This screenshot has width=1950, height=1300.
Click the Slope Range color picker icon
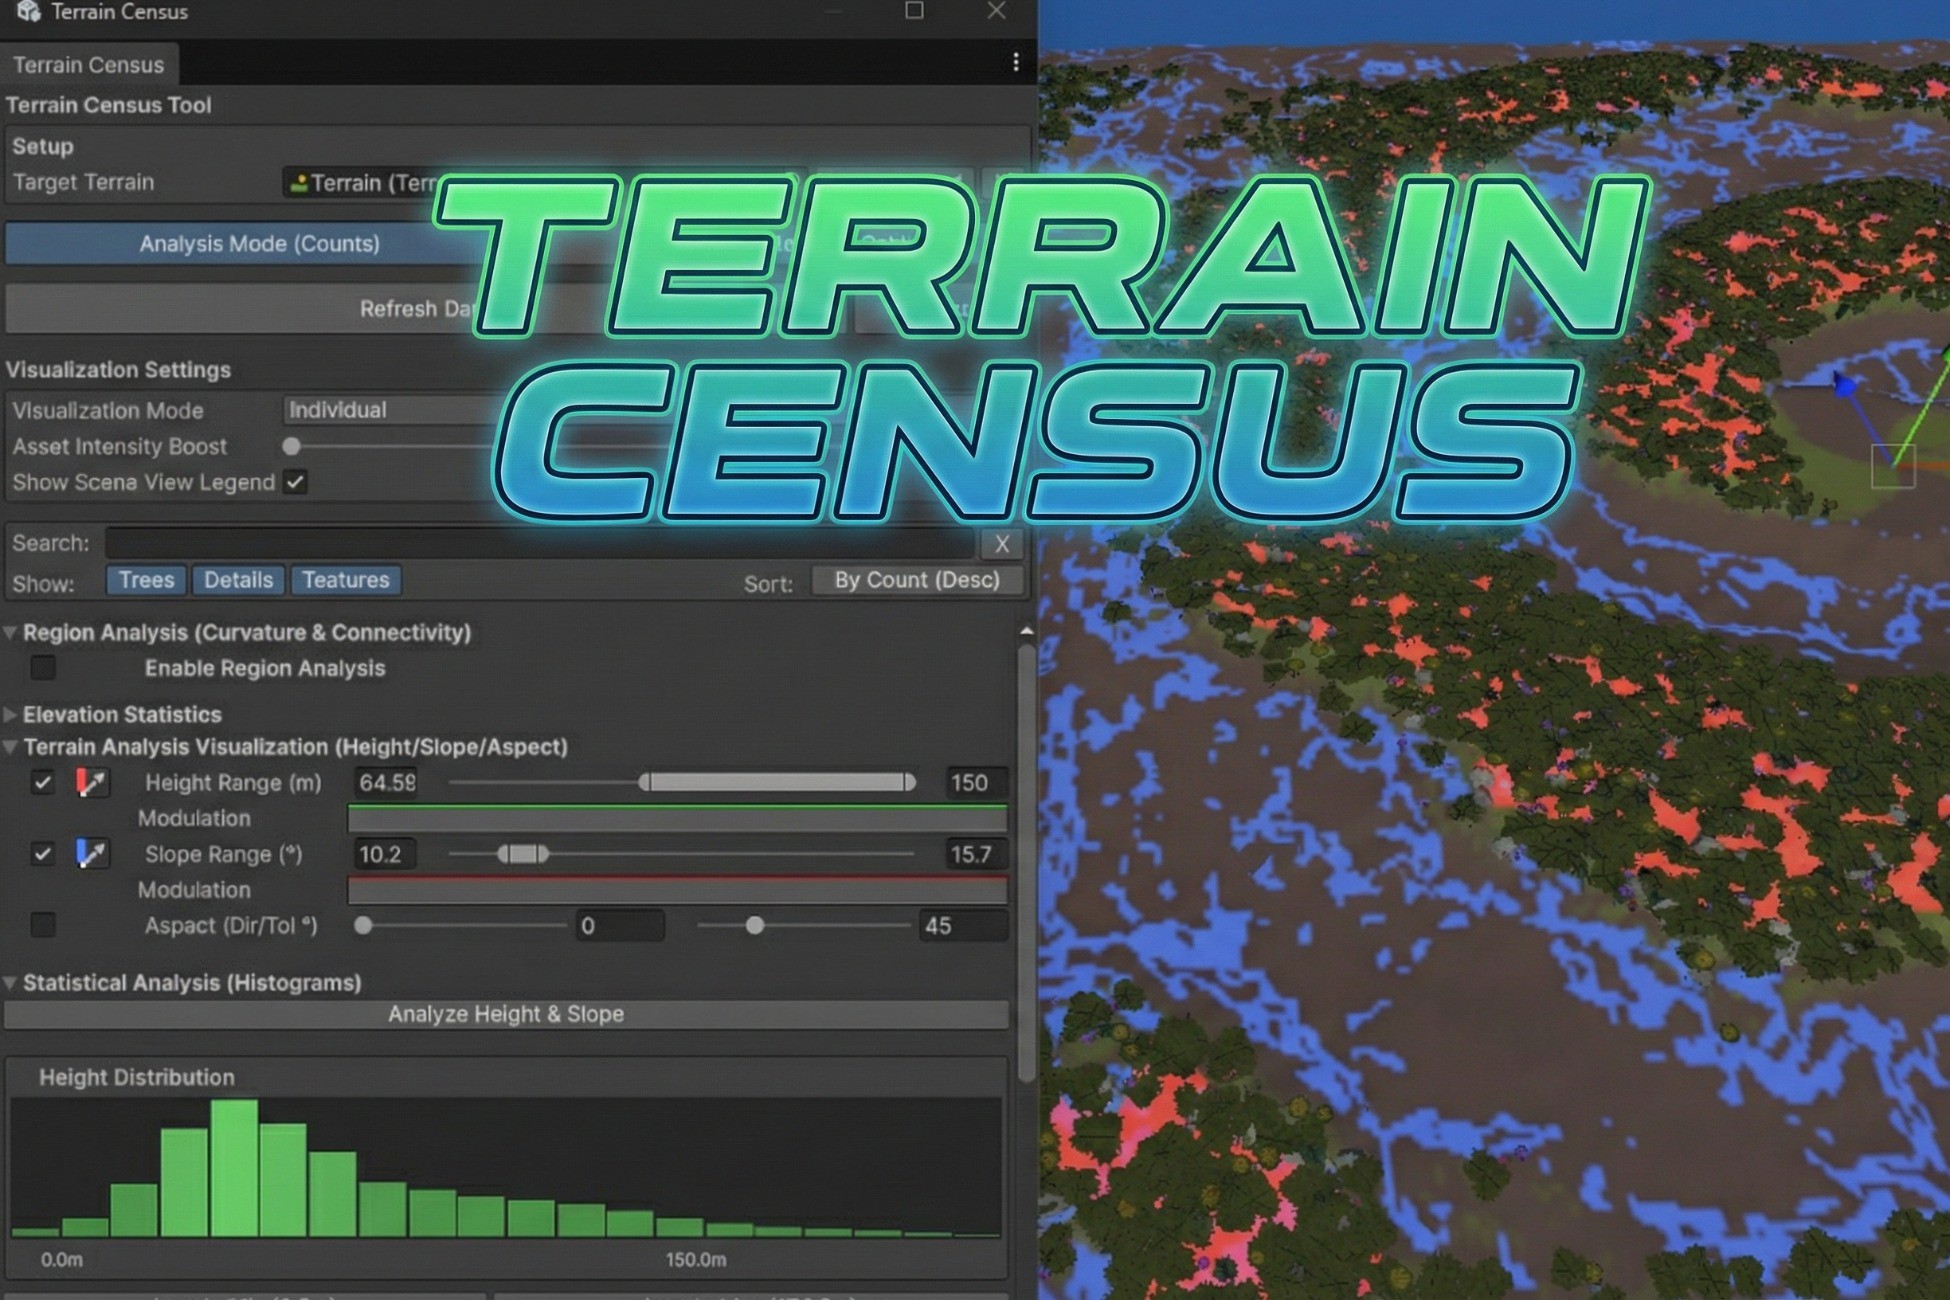click(91, 854)
